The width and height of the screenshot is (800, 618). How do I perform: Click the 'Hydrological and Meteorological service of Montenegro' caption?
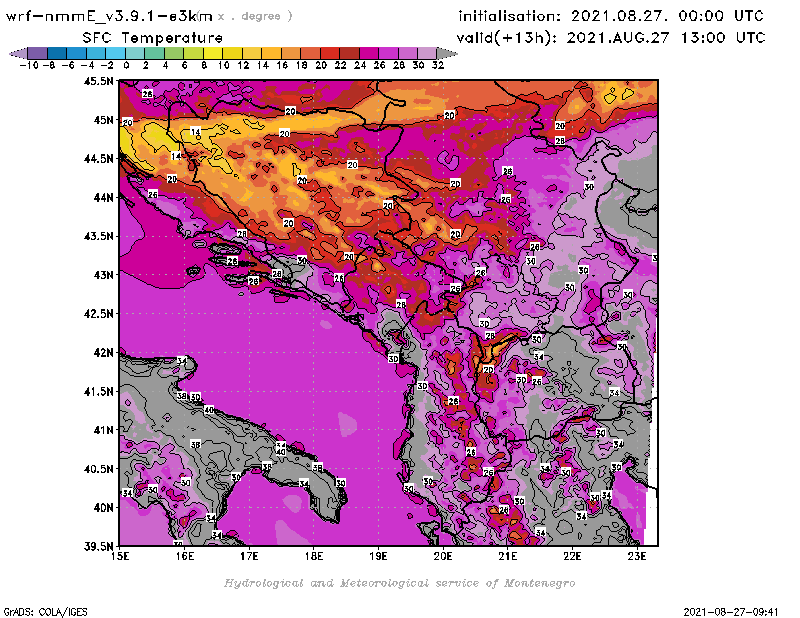click(x=399, y=583)
